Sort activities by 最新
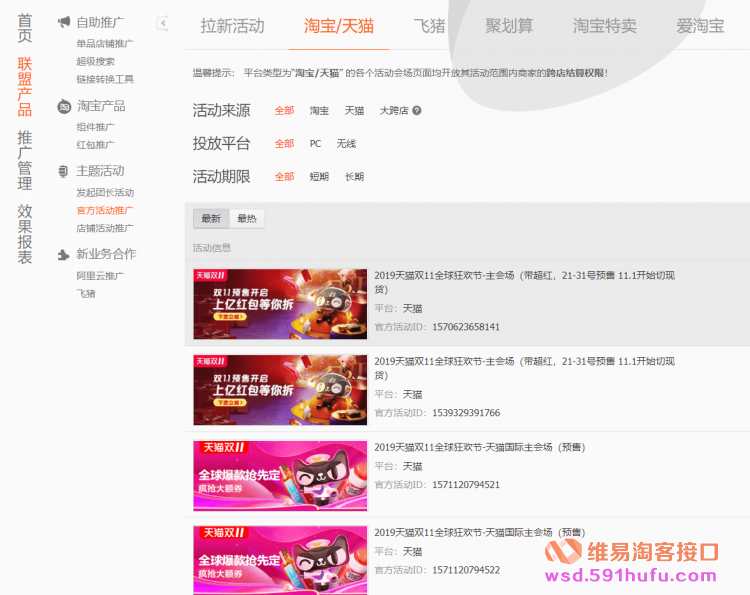The image size is (750, 595). pyautogui.click(x=211, y=219)
